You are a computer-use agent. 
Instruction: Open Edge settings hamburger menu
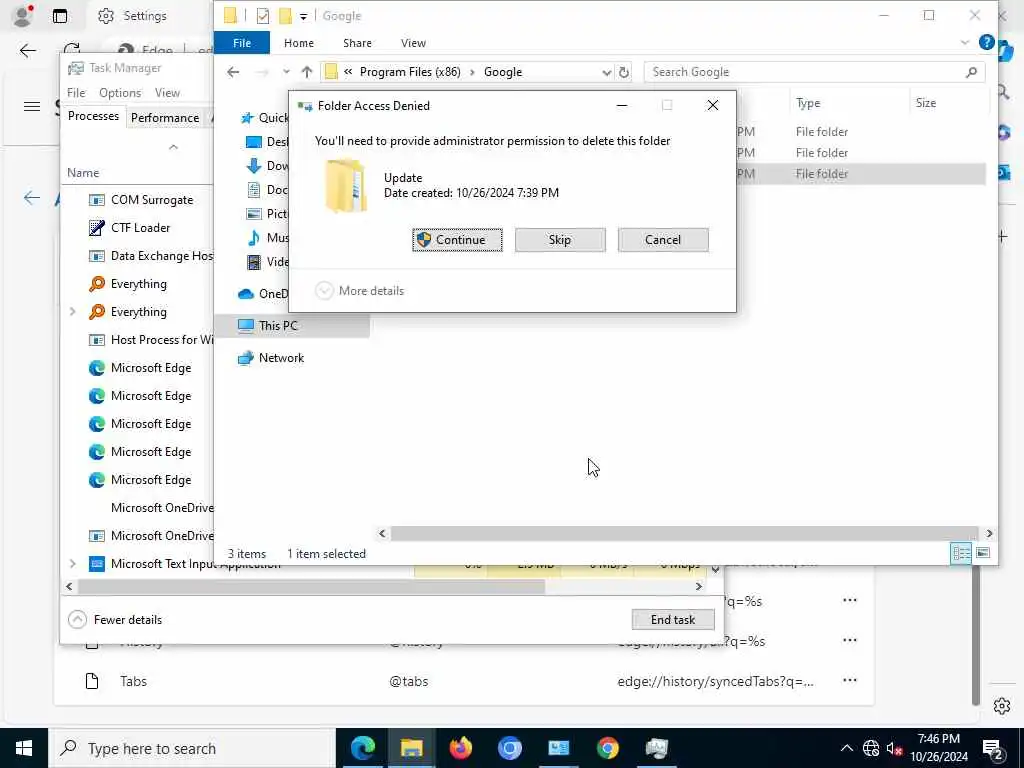pos(31,106)
